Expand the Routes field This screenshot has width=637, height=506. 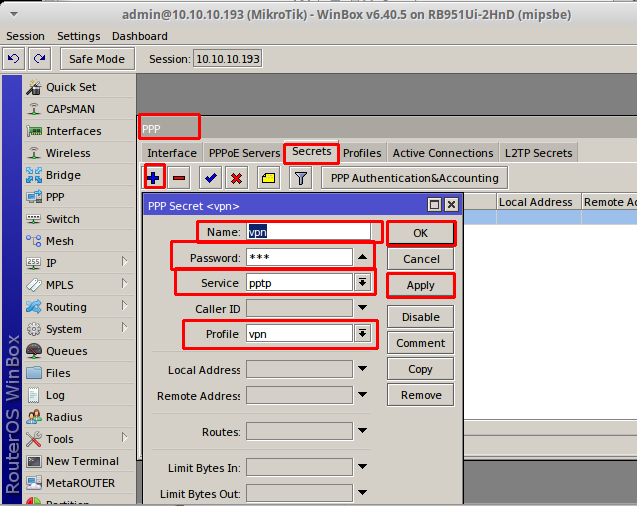[362, 430]
